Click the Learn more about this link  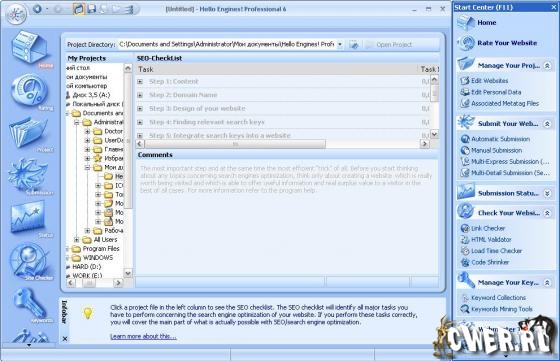pos(143,336)
